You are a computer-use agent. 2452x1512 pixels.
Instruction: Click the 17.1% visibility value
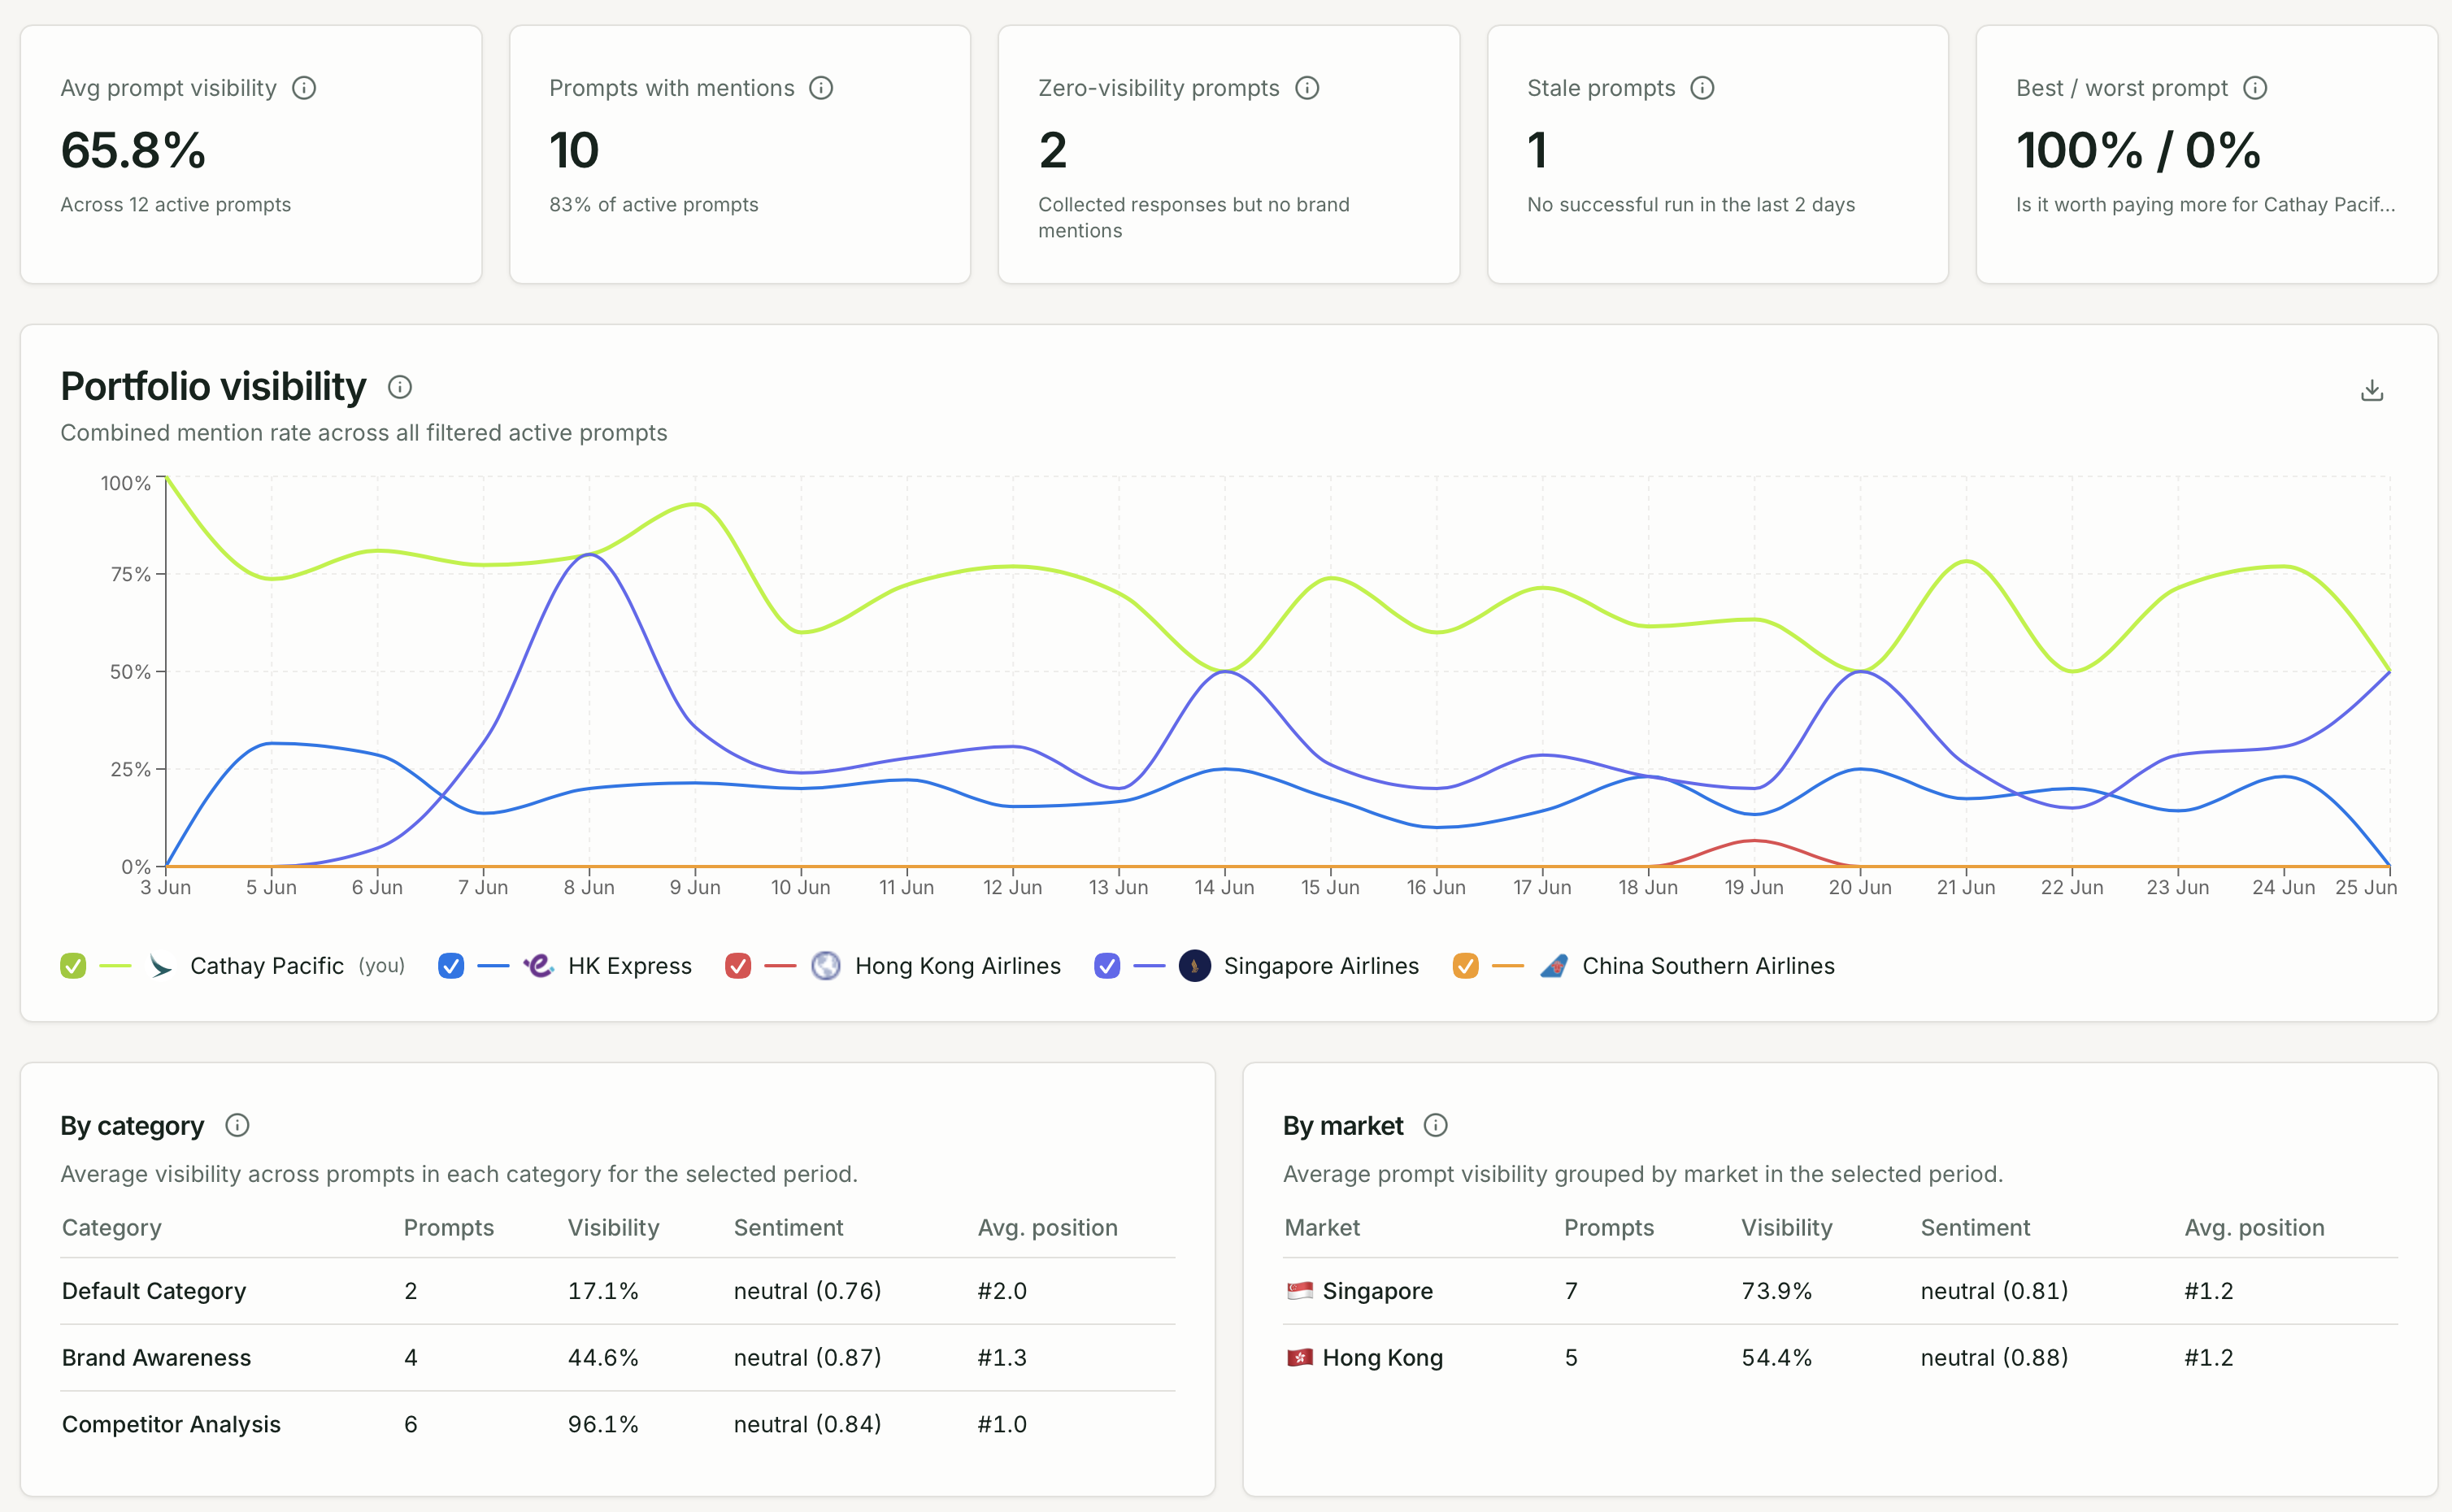coord(603,1291)
